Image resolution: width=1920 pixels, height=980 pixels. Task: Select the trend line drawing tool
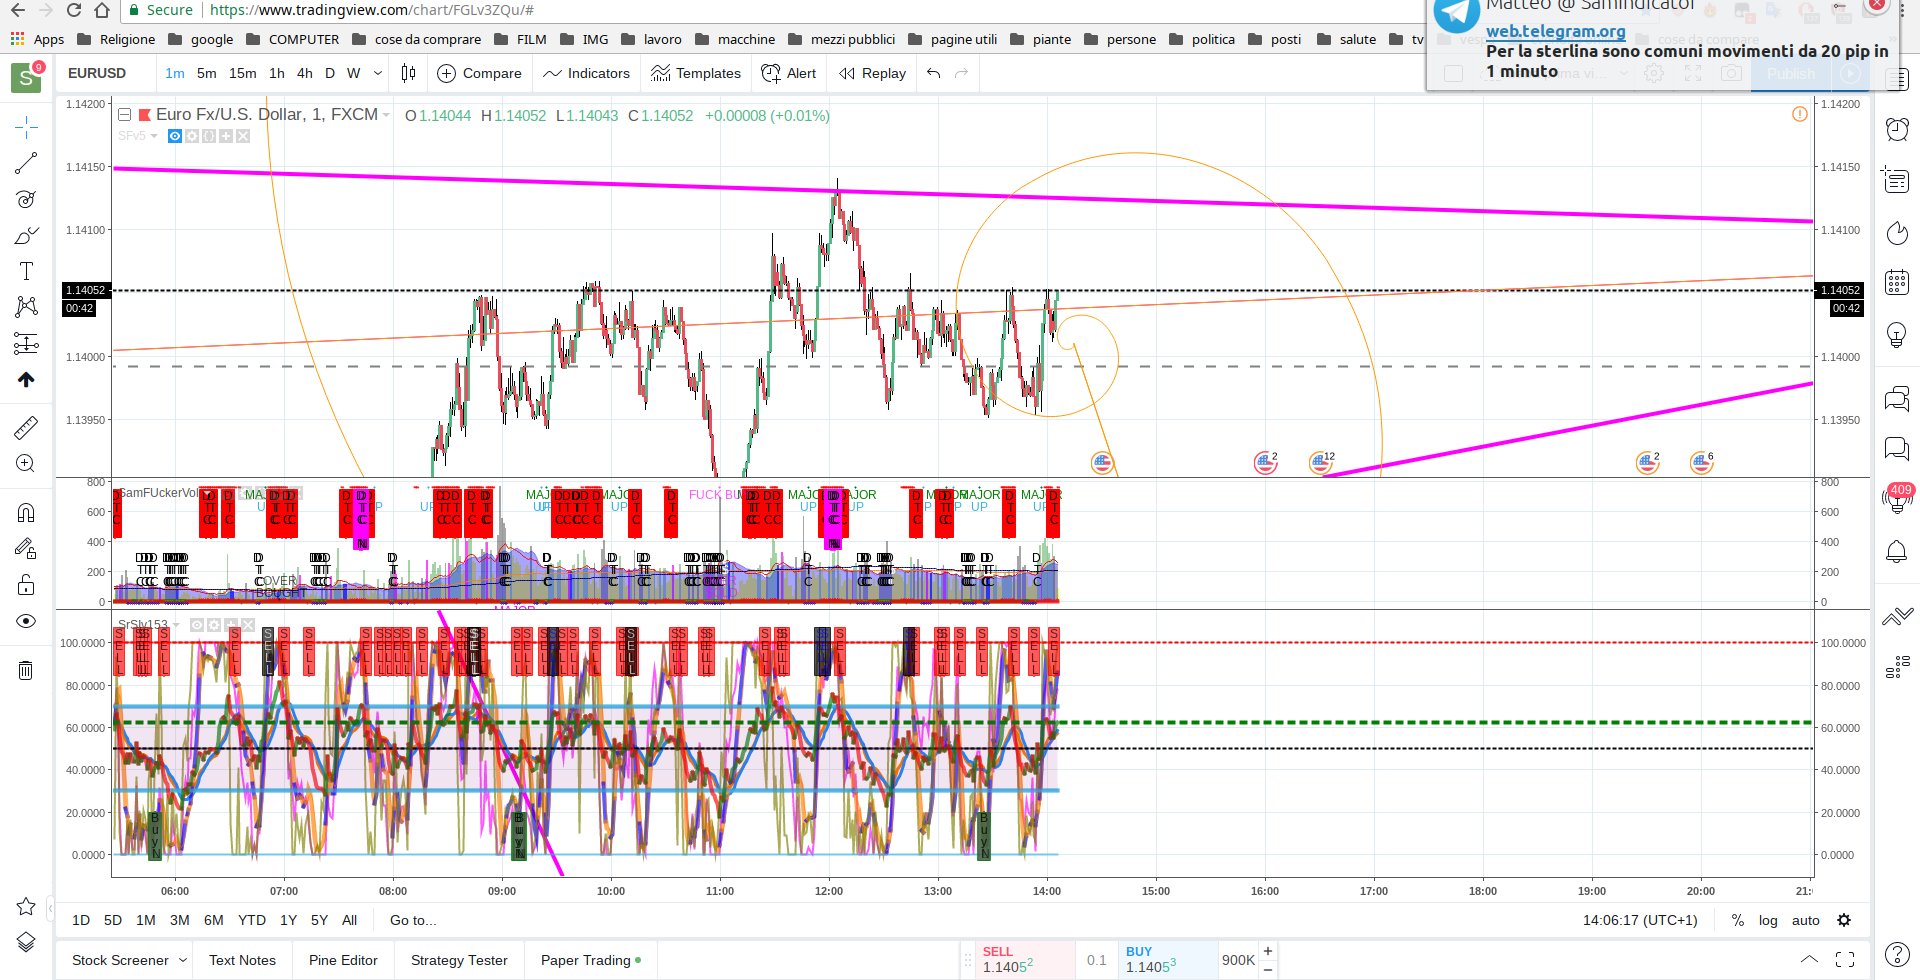point(26,163)
